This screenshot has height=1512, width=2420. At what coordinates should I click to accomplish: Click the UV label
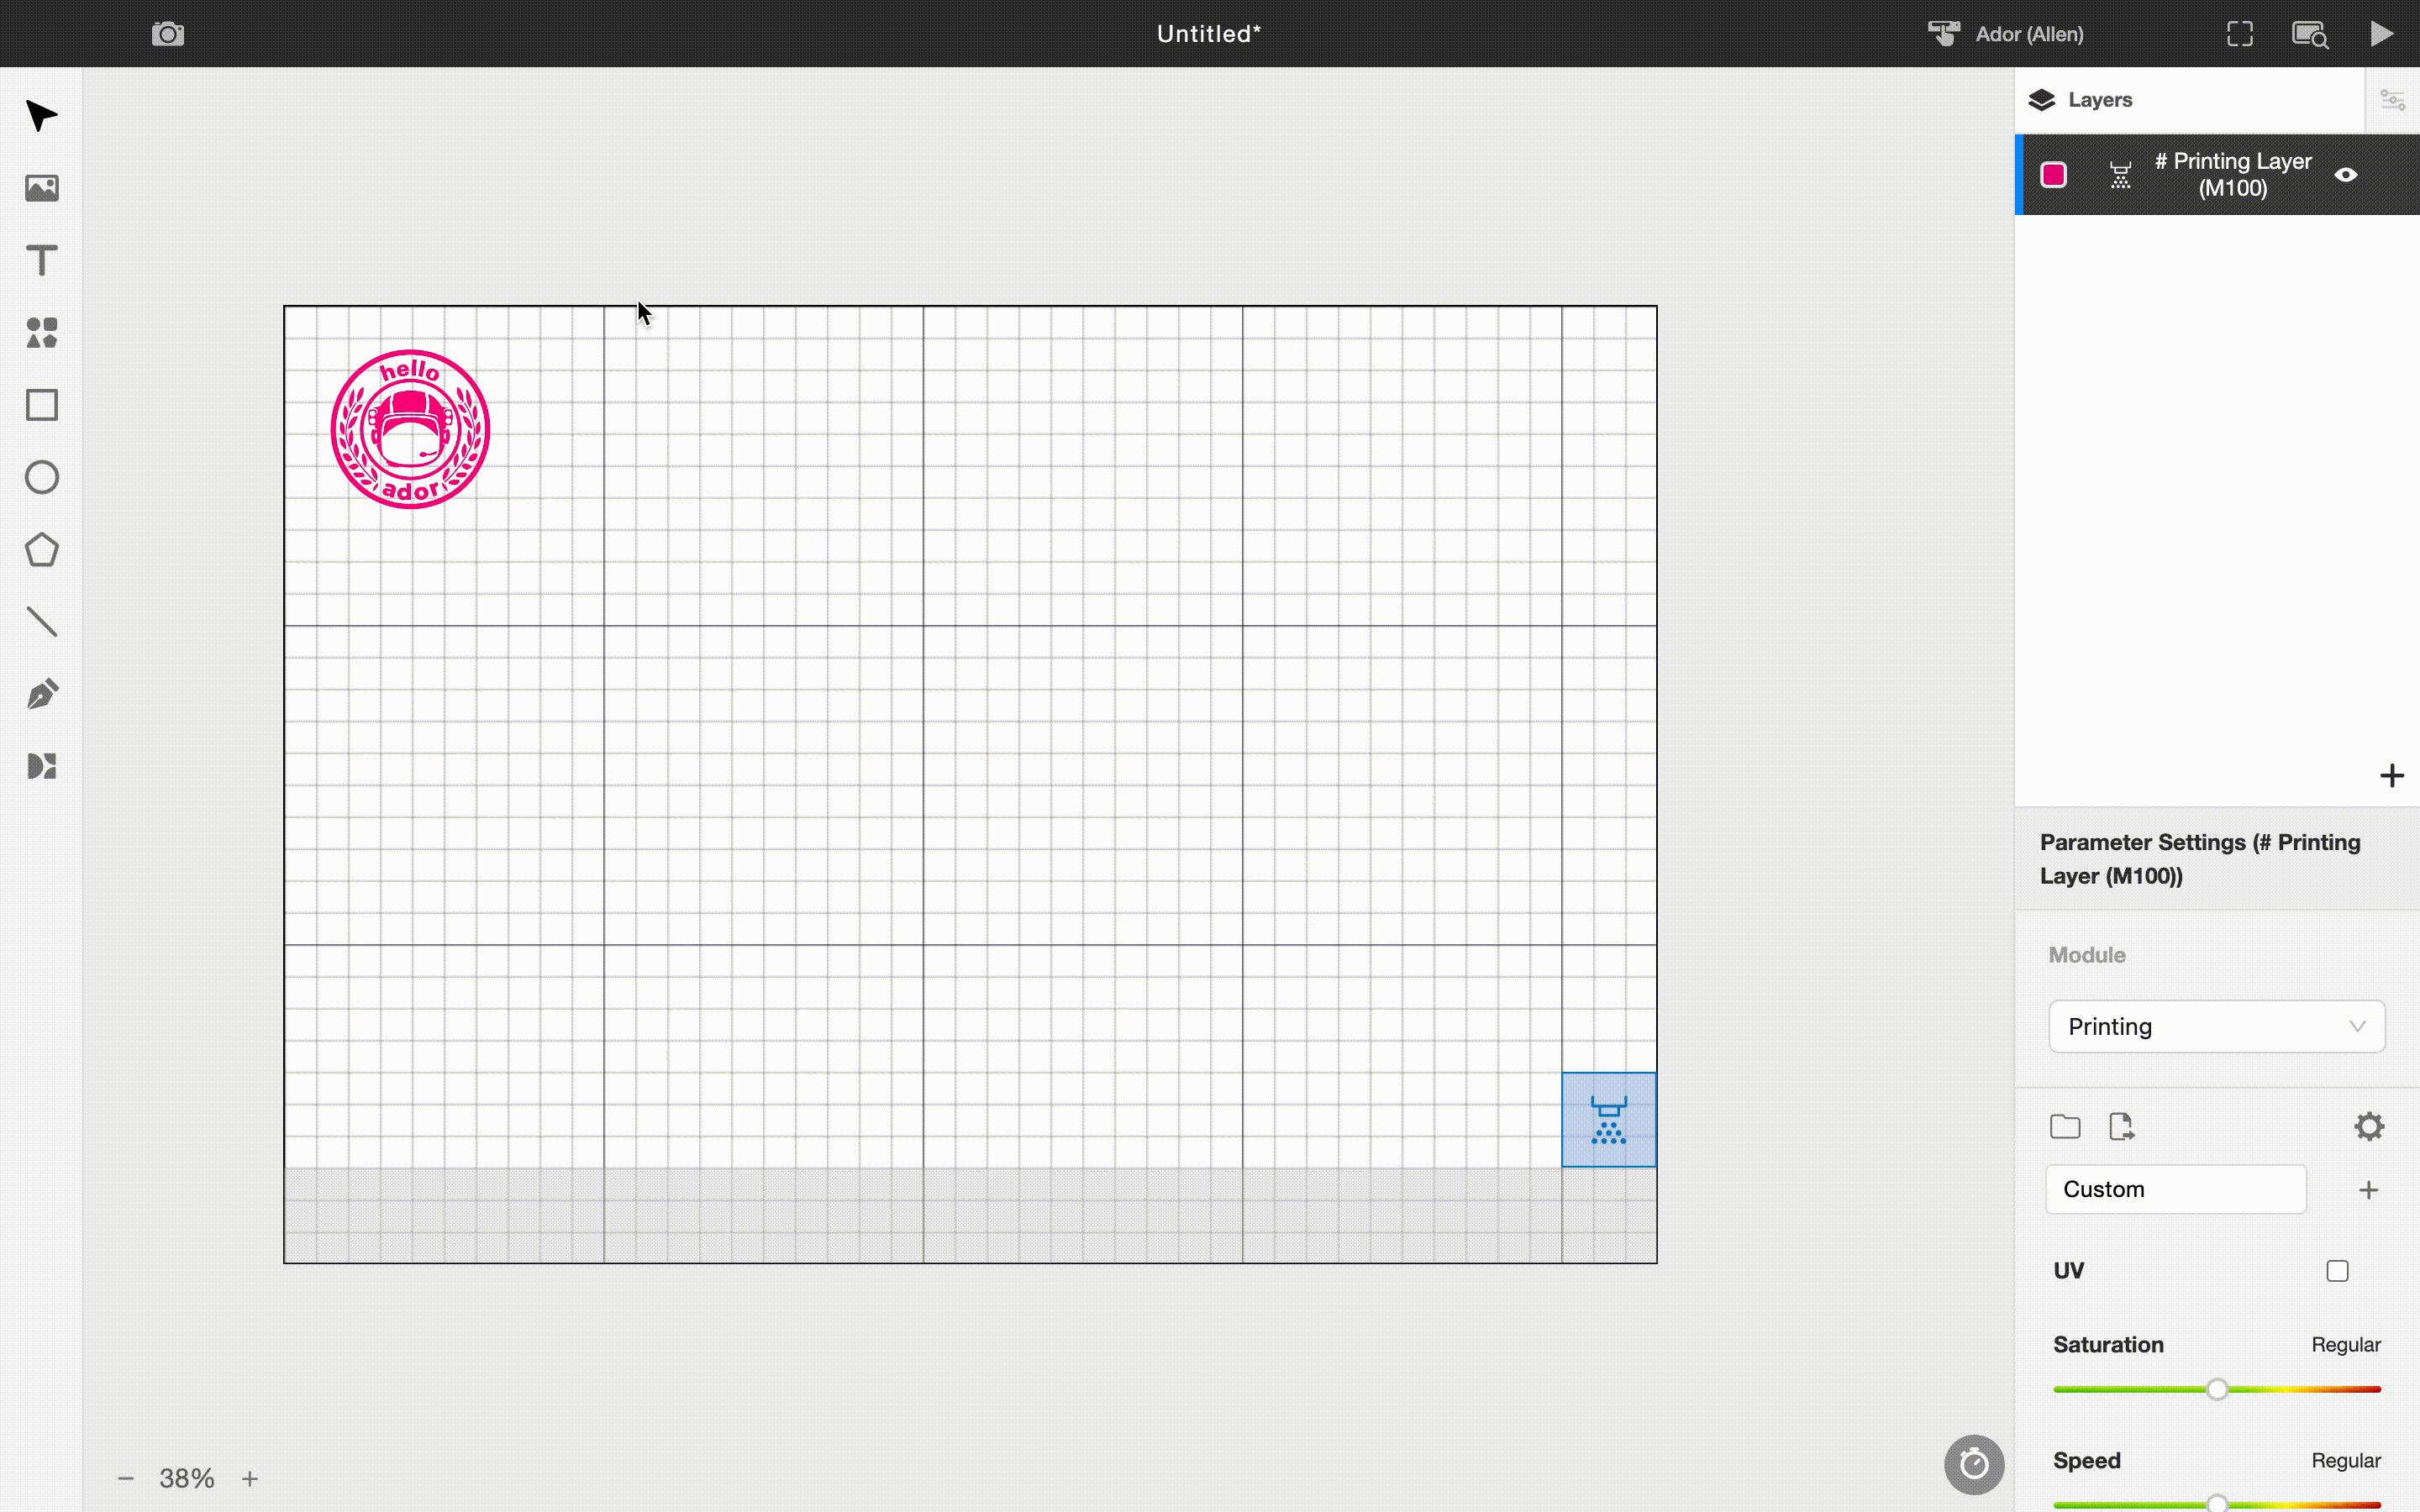pos(2069,1271)
